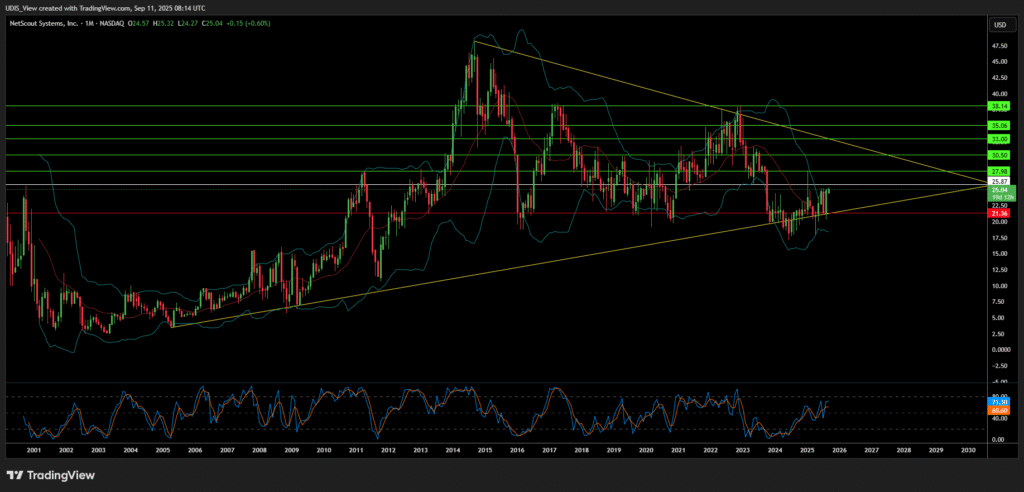Open the USD currency selector

click(x=999, y=24)
